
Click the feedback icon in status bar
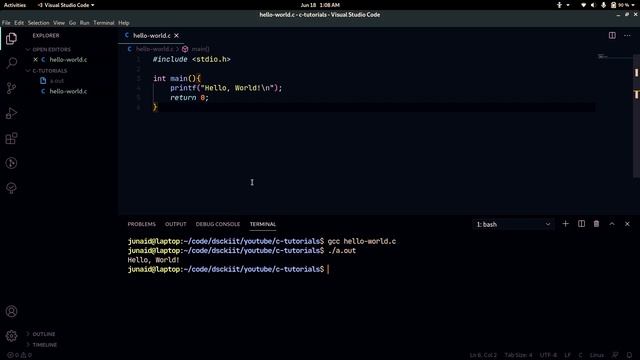pyautogui.click(x=615, y=355)
